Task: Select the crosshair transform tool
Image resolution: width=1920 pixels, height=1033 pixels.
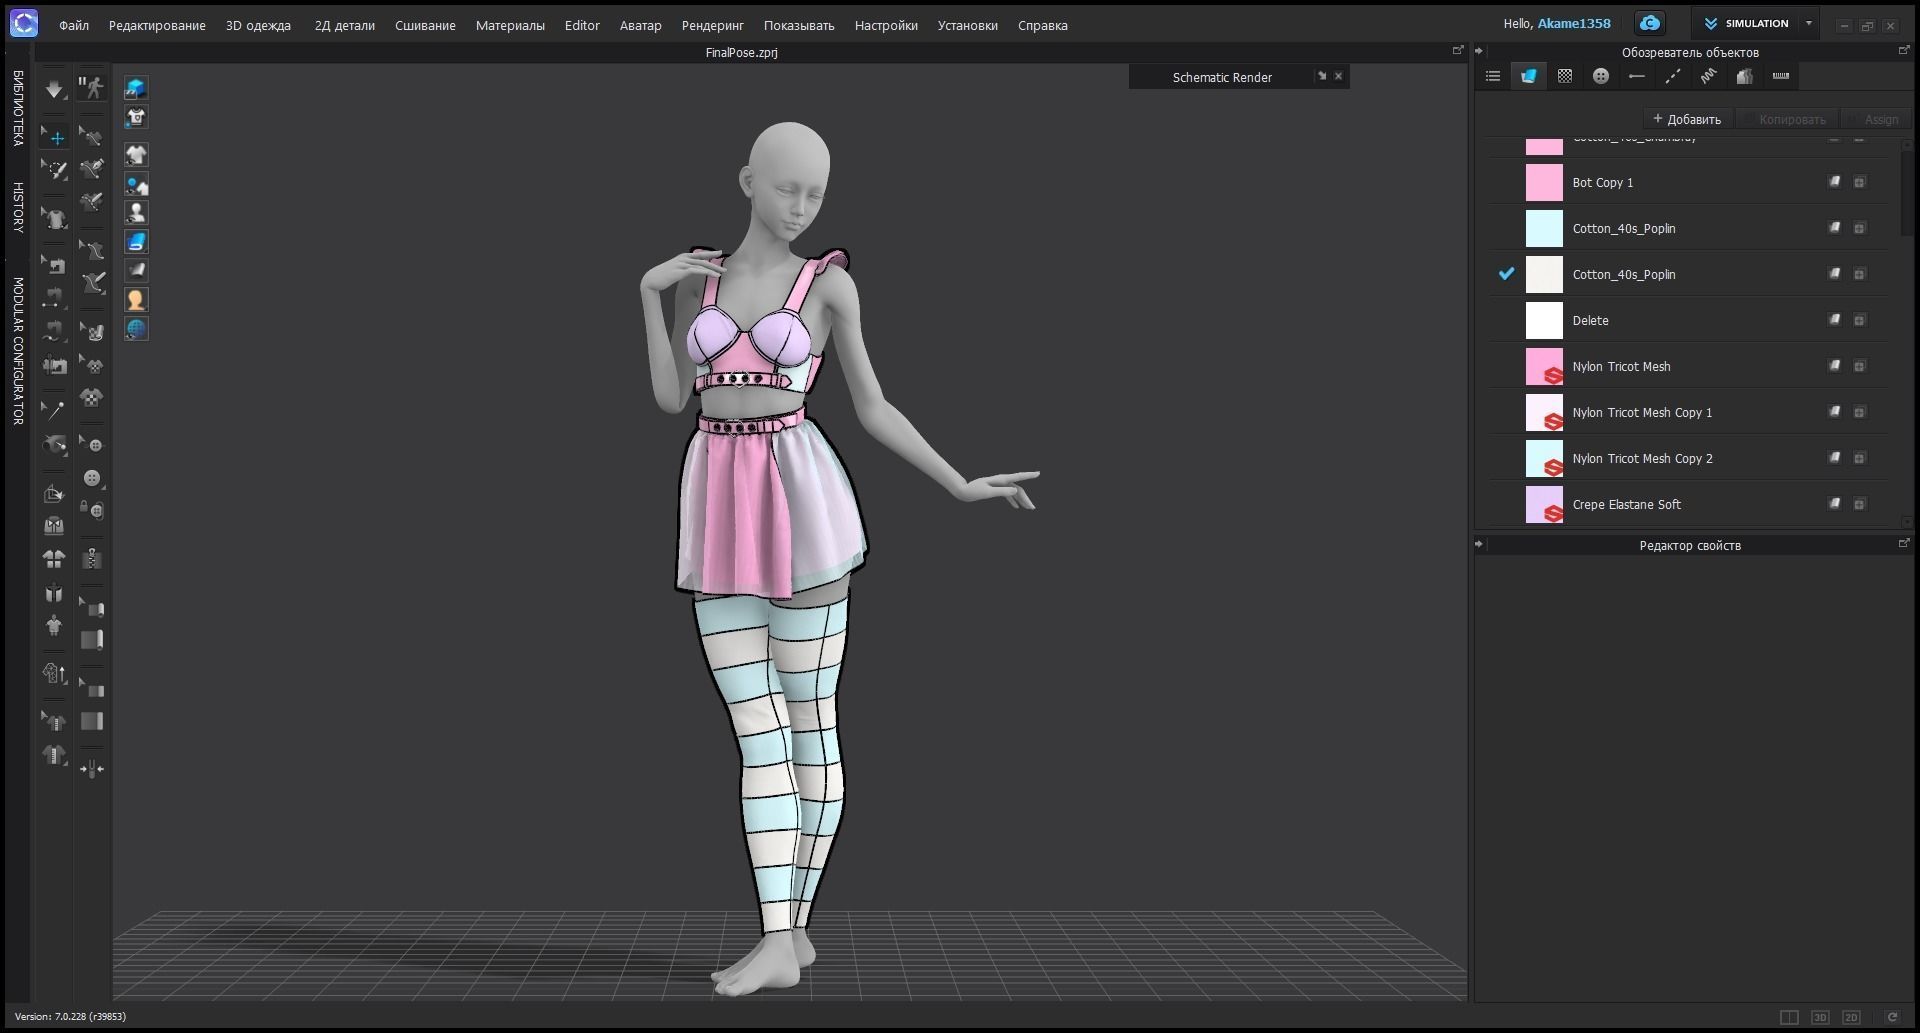Action: (56, 138)
